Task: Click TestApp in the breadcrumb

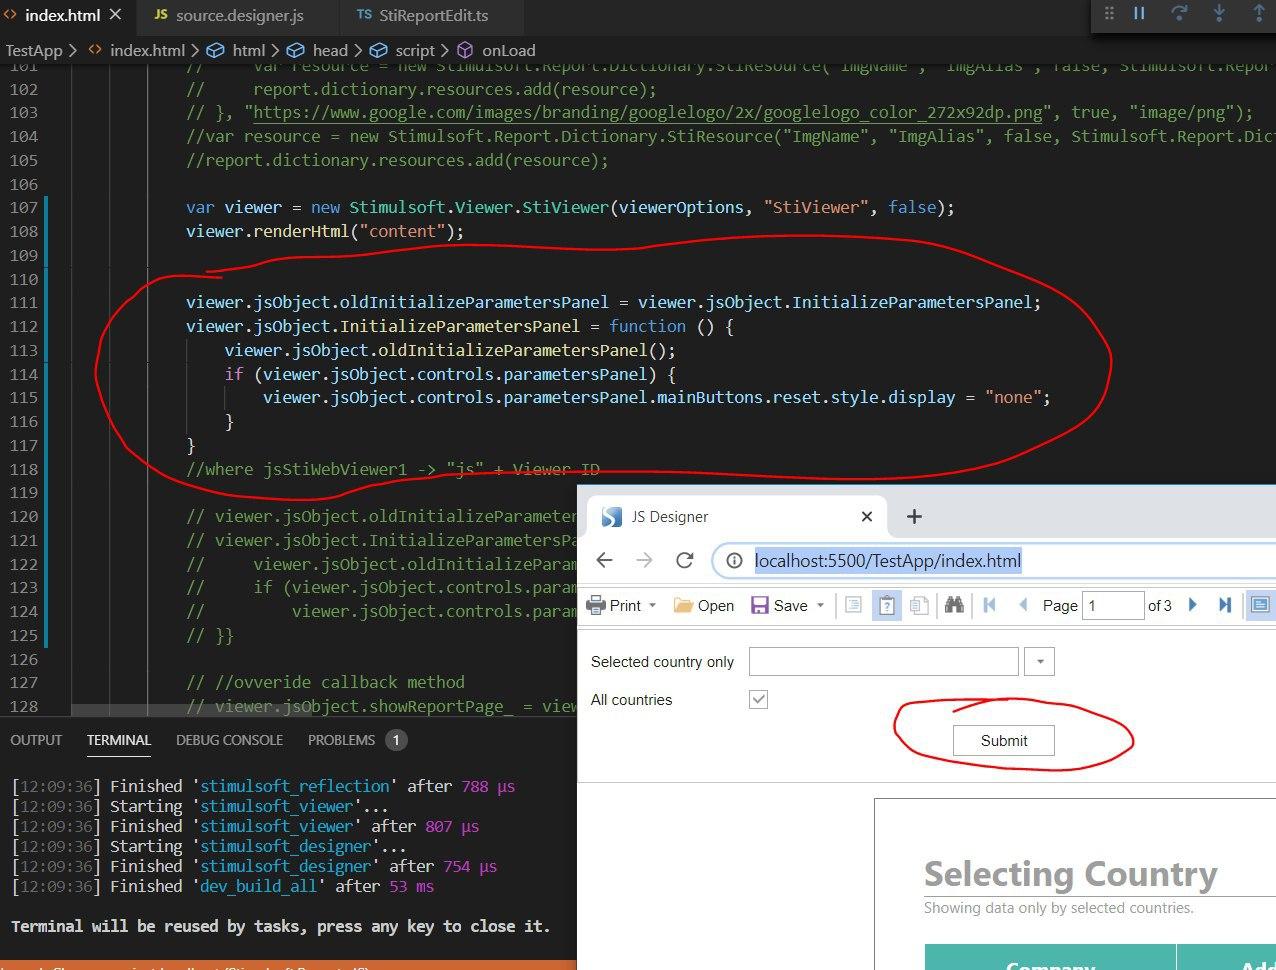Action: pos(34,50)
